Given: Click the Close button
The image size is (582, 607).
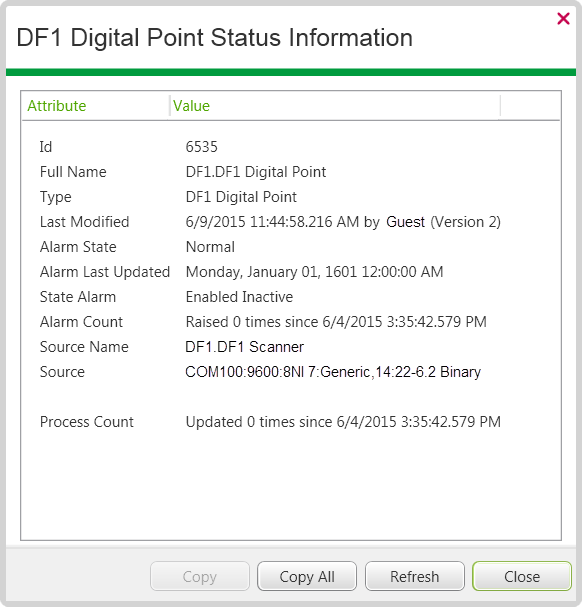Looking at the screenshot, I should (522, 576).
